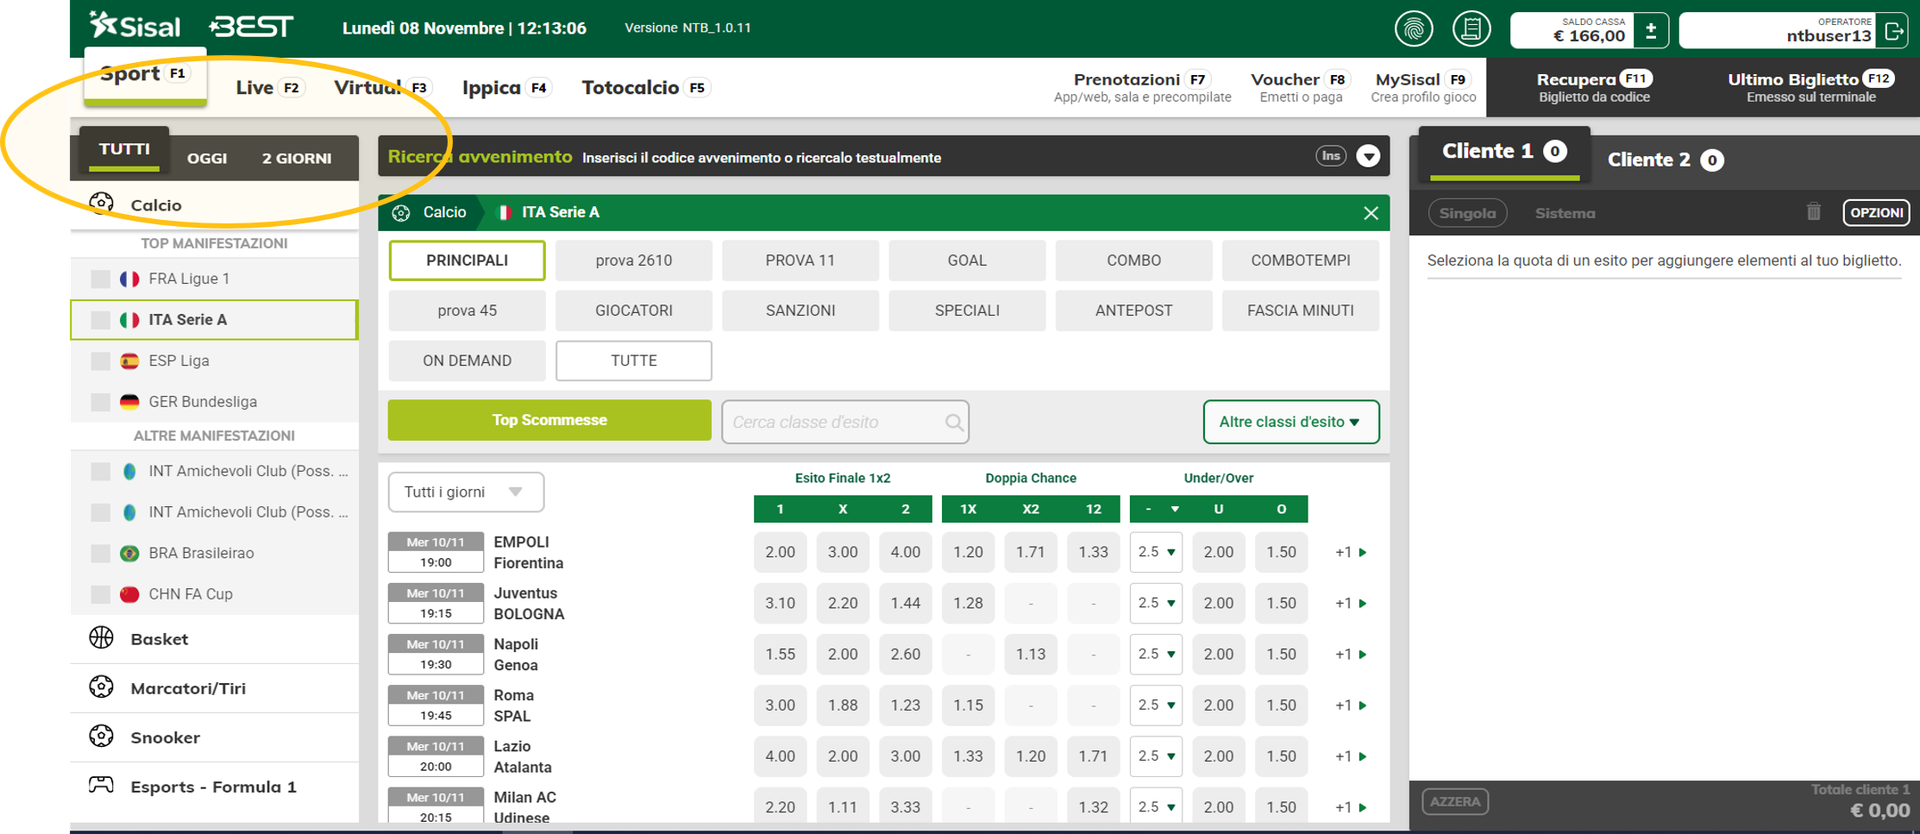Expand the Ricerca avvenimento dropdown arrow
The height and width of the screenshot is (834, 1920).
point(1369,156)
